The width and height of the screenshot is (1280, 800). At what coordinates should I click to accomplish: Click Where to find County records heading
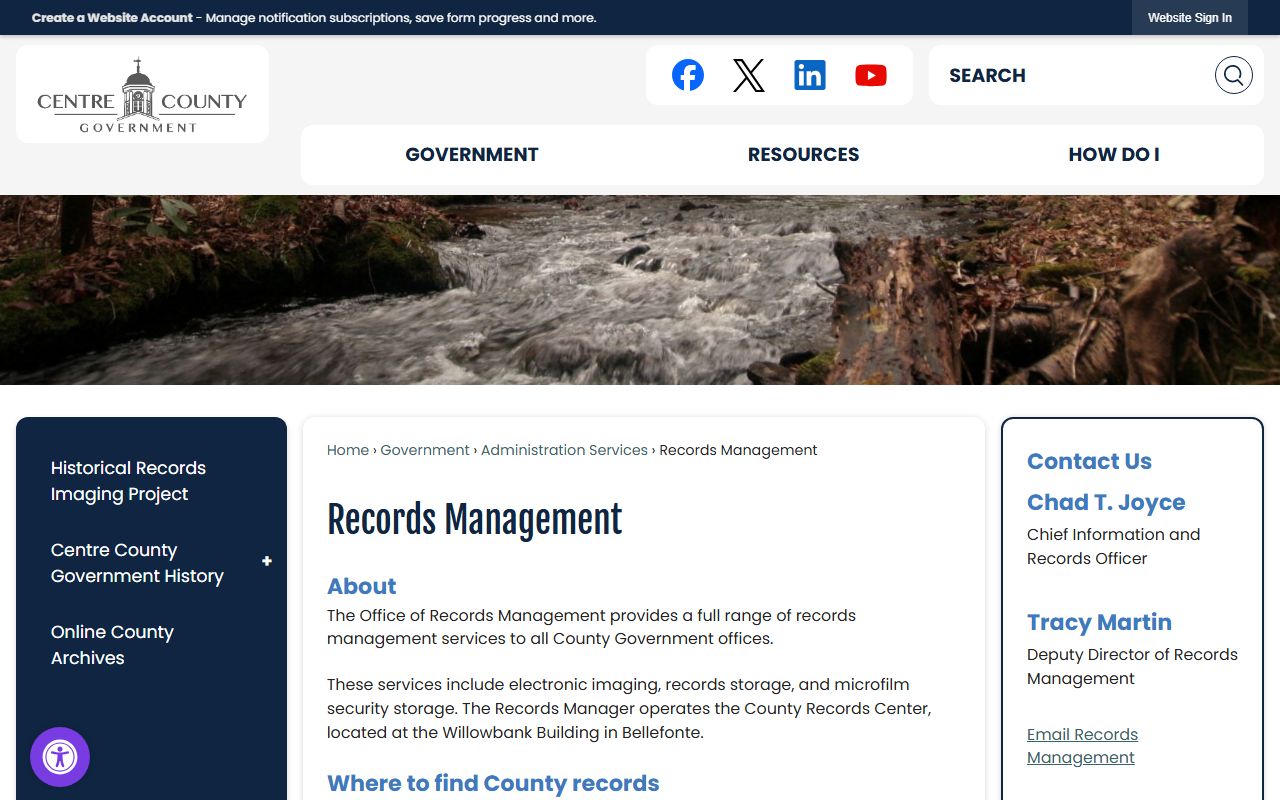[x=493, y=783]
